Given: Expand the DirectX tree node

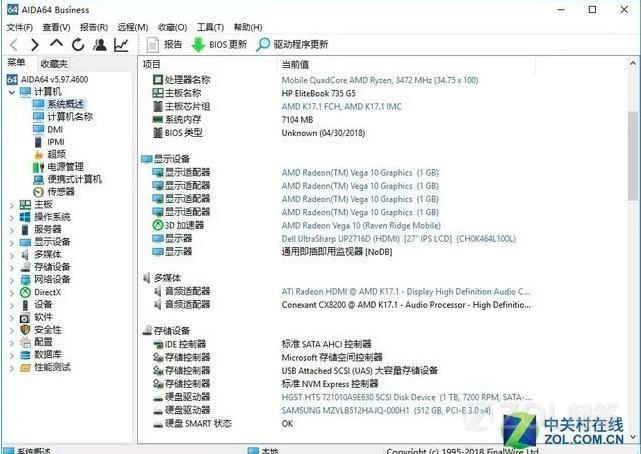Looking at the screenshot, I should pyautogui.click(x=11, y=293).
